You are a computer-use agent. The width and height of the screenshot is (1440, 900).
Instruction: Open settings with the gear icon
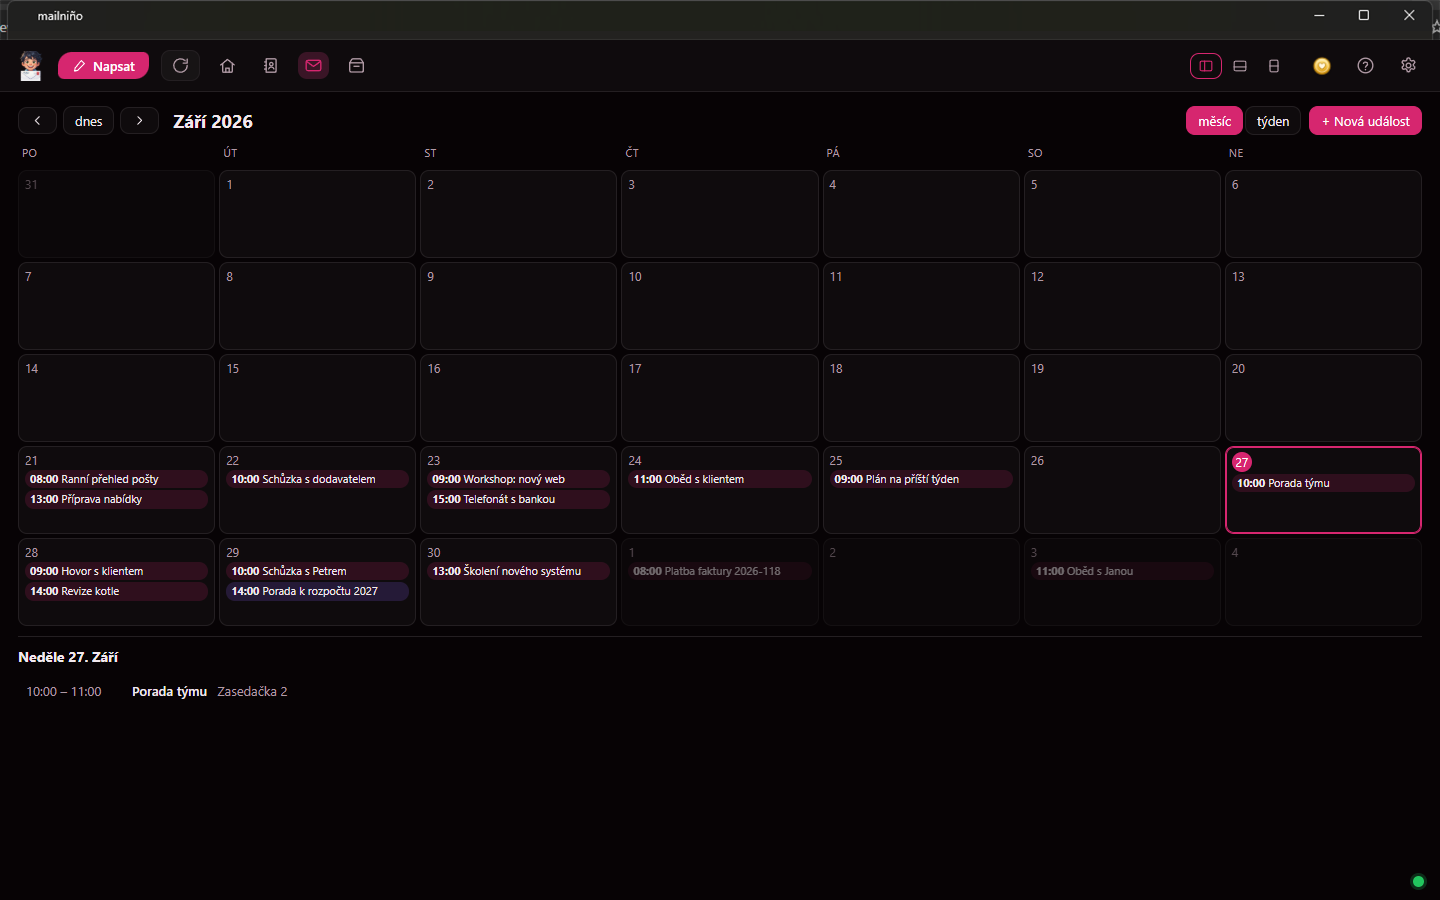pyautogui.click(x=1408, y=66)
